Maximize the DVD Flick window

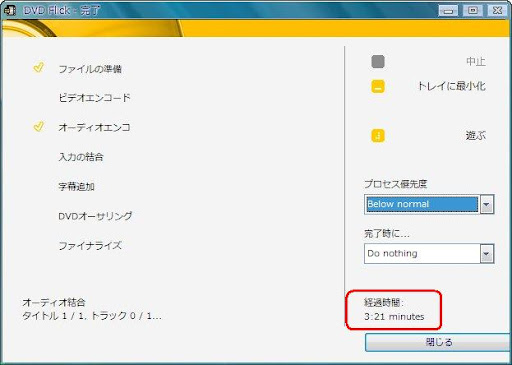[x=473, y=10]
